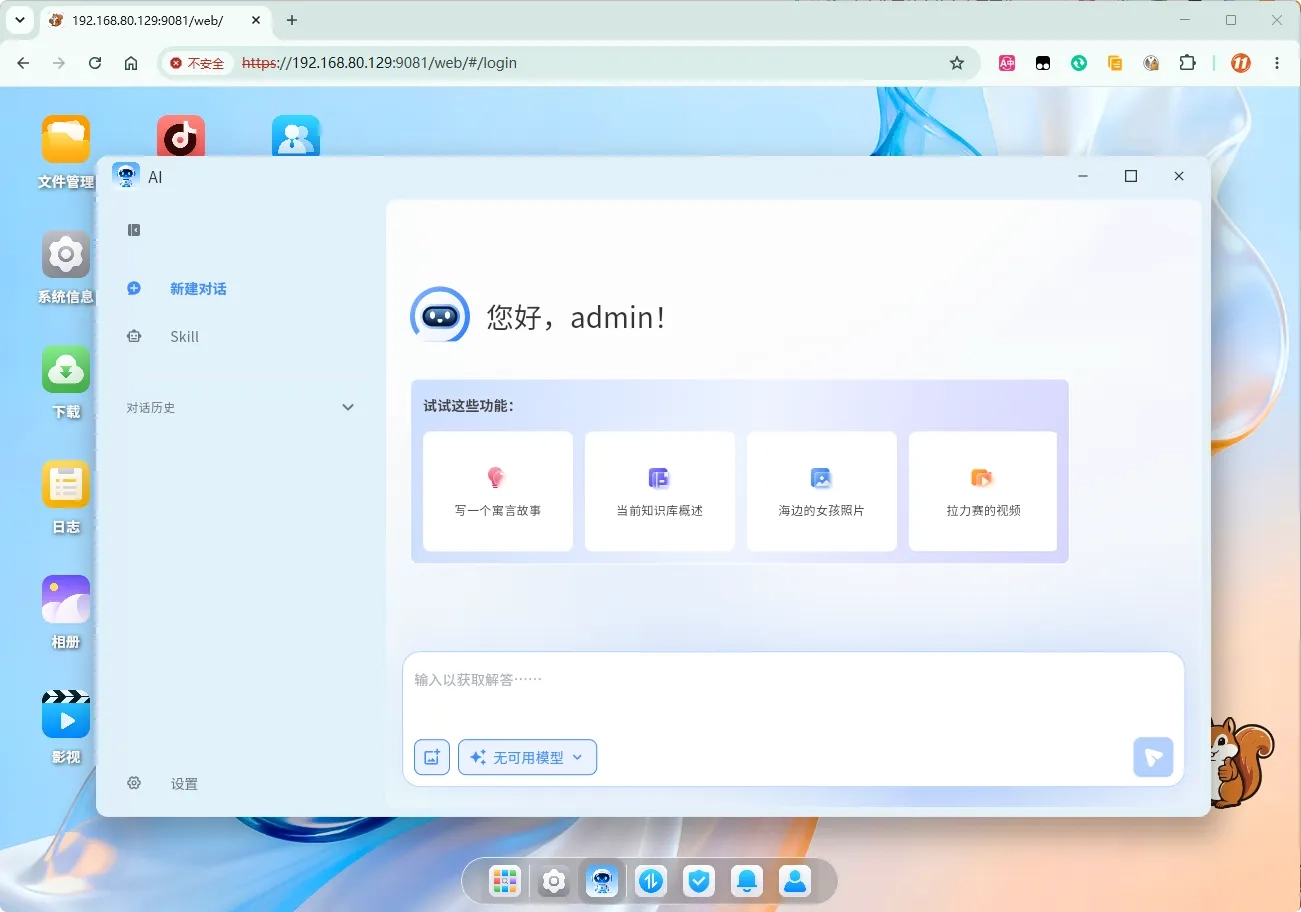Open 下载 desktop icon

pyautogui.click(x=66, y=369)
